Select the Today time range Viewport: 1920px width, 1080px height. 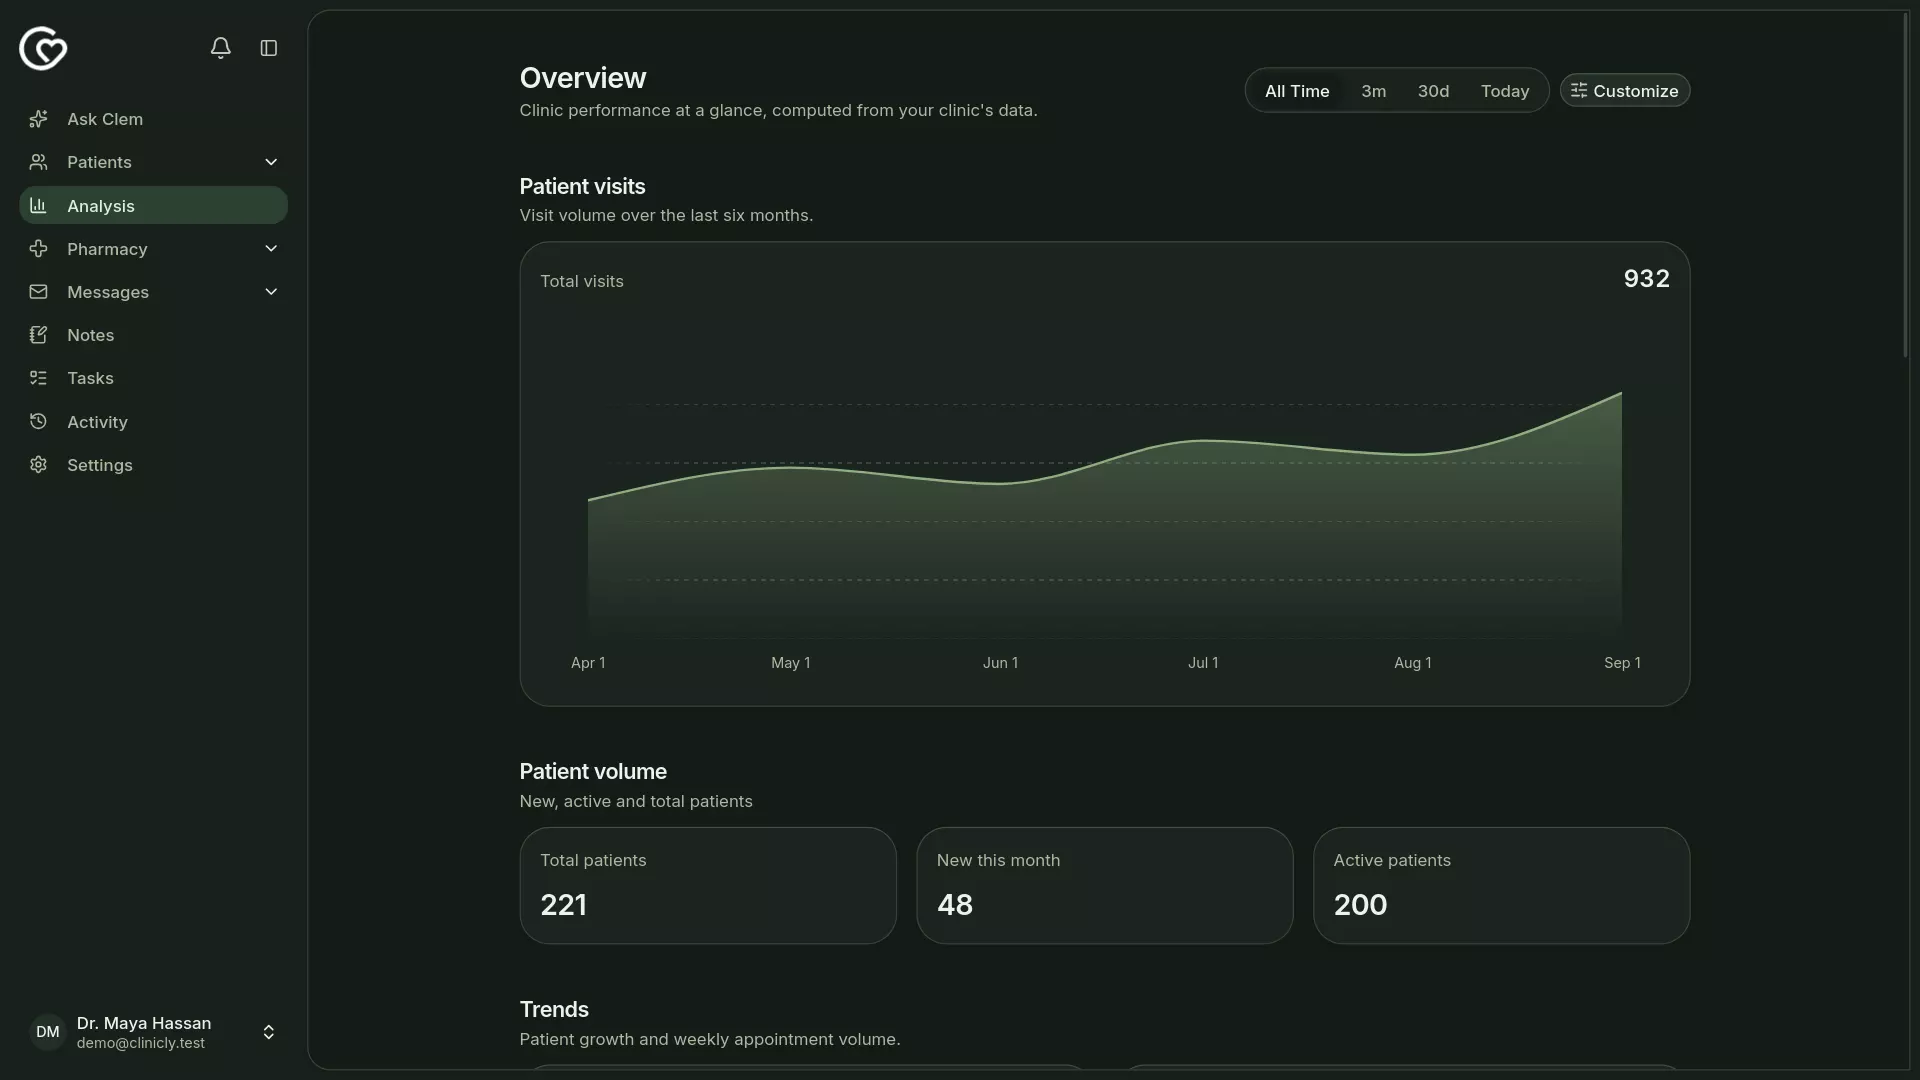click(x=1505, y=91)
